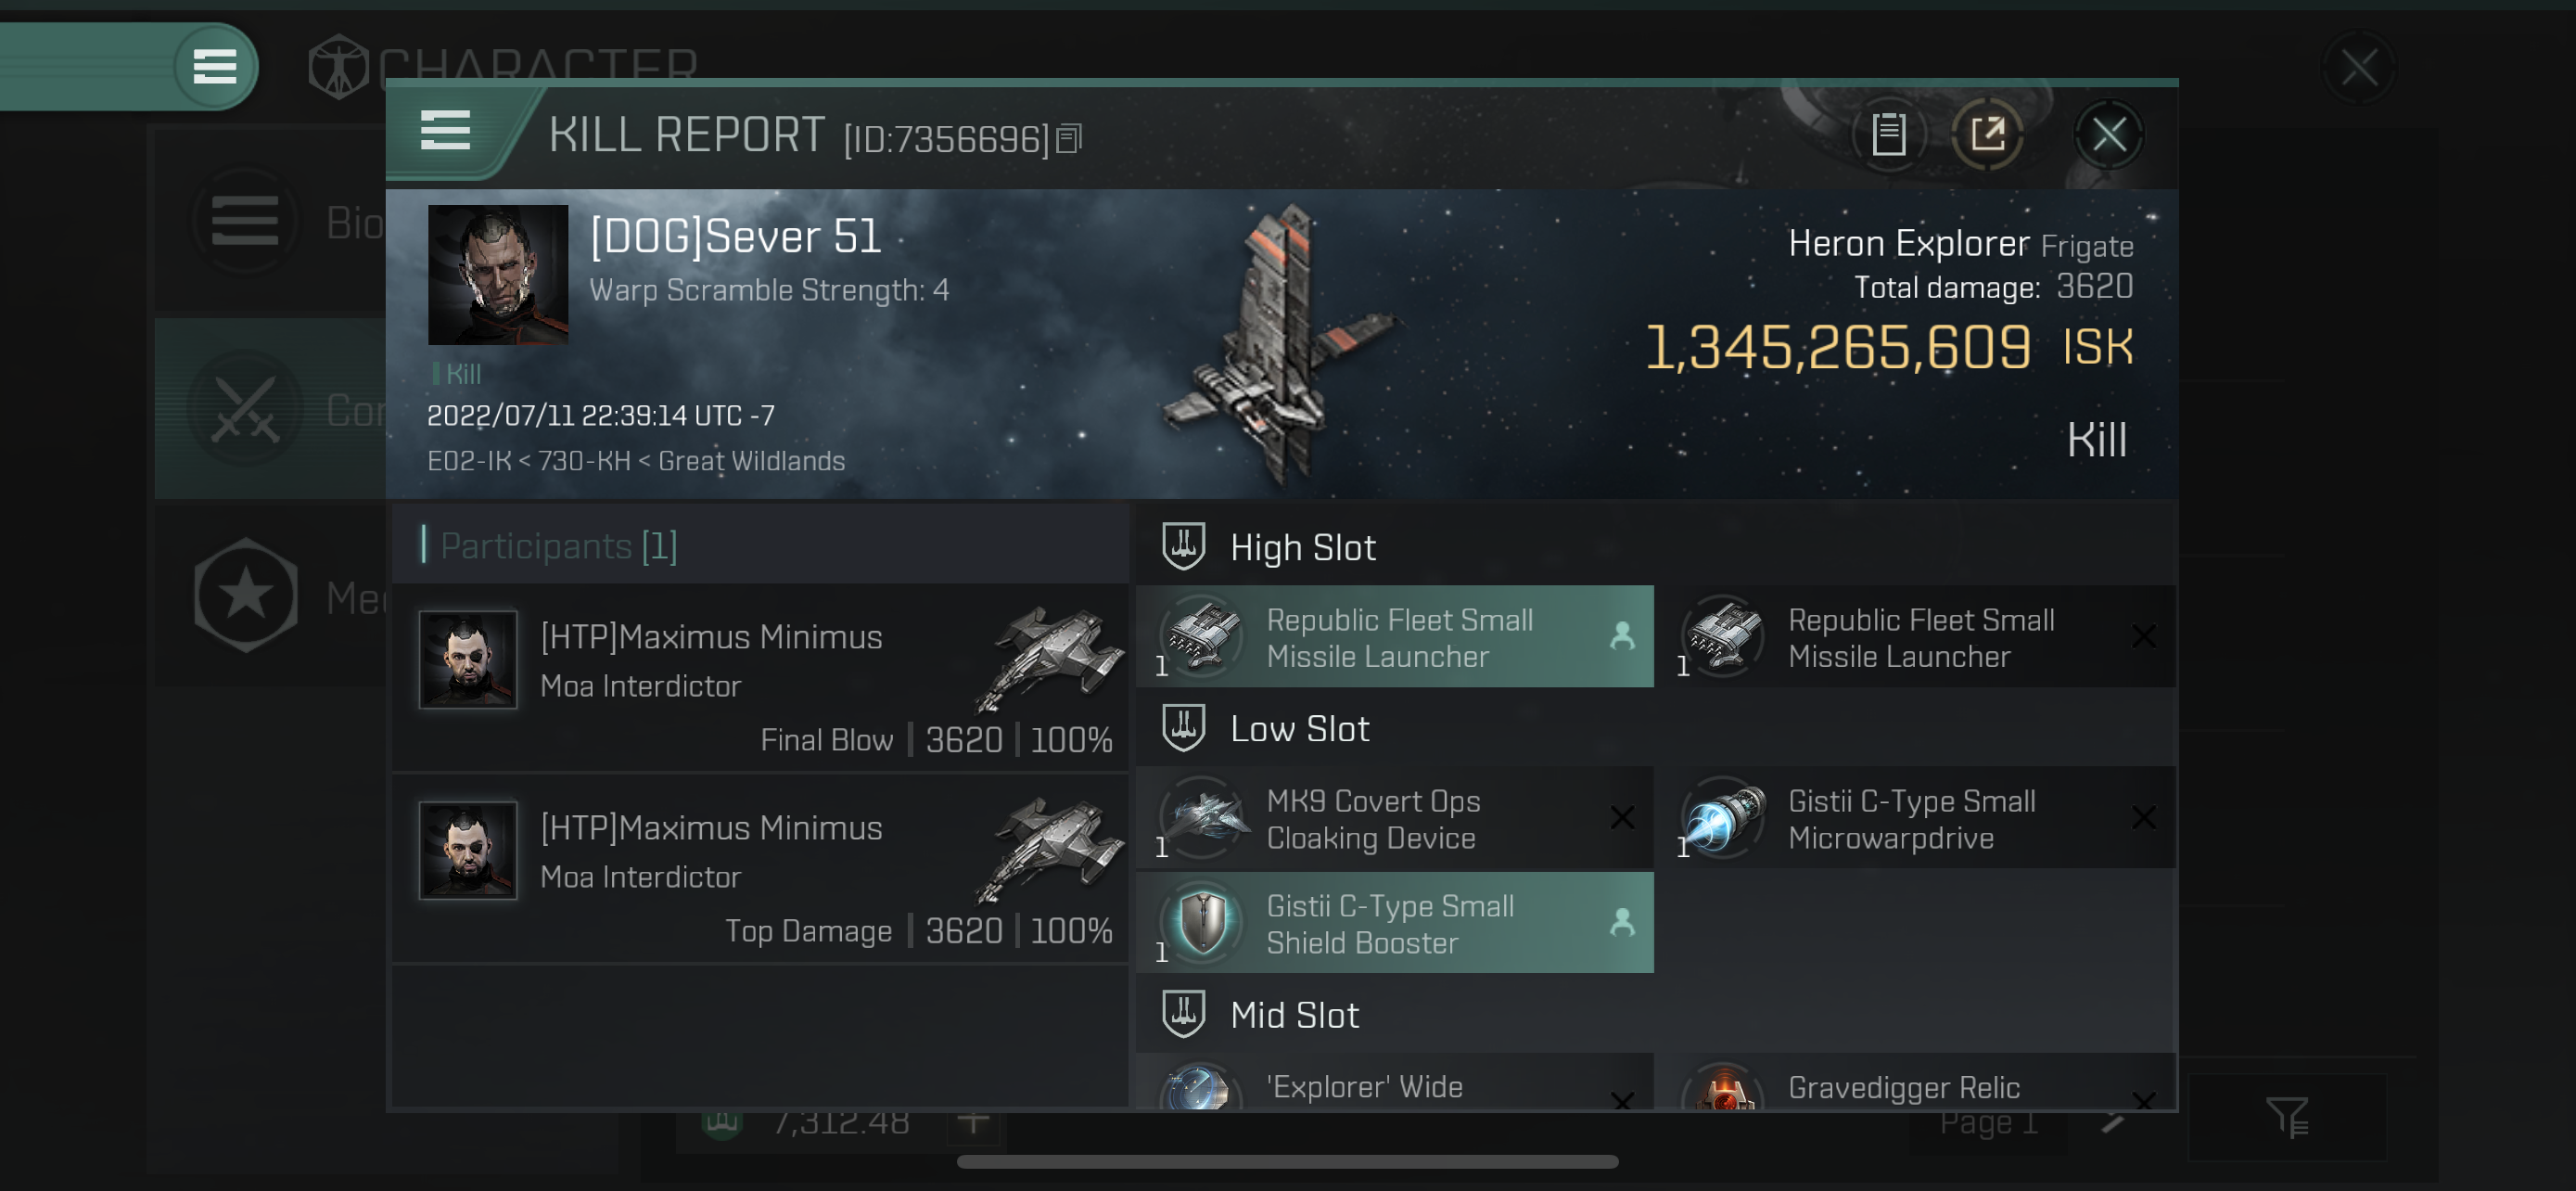
Task: Drag the horizontal scrollbar at bottom
Action: click(x=1286, y=1166)
